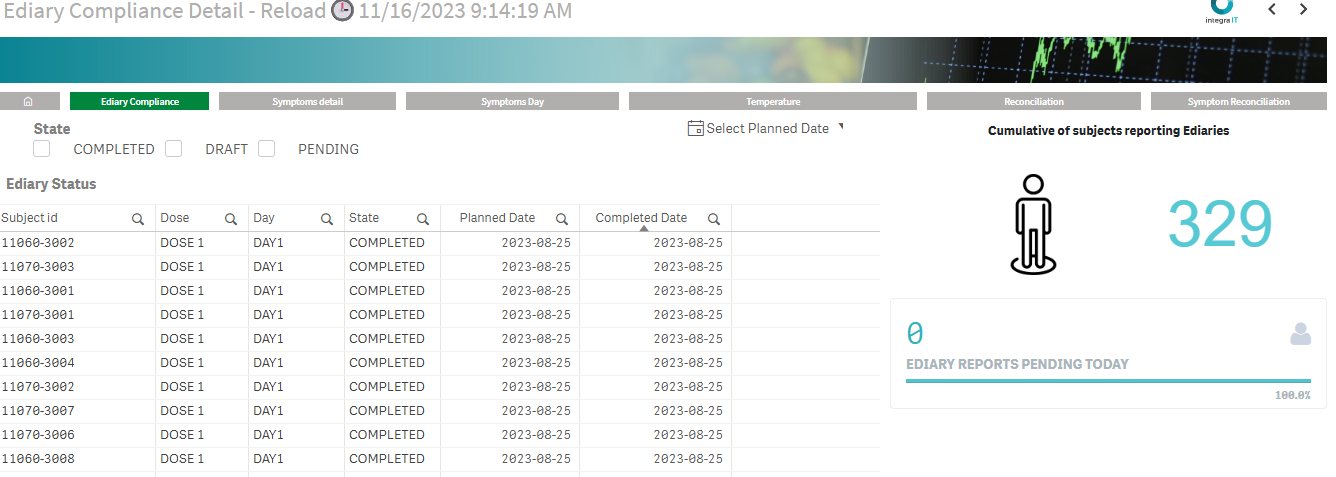Sort by Subject id column header
This screenshot has width=1336, height=477.
30,218
